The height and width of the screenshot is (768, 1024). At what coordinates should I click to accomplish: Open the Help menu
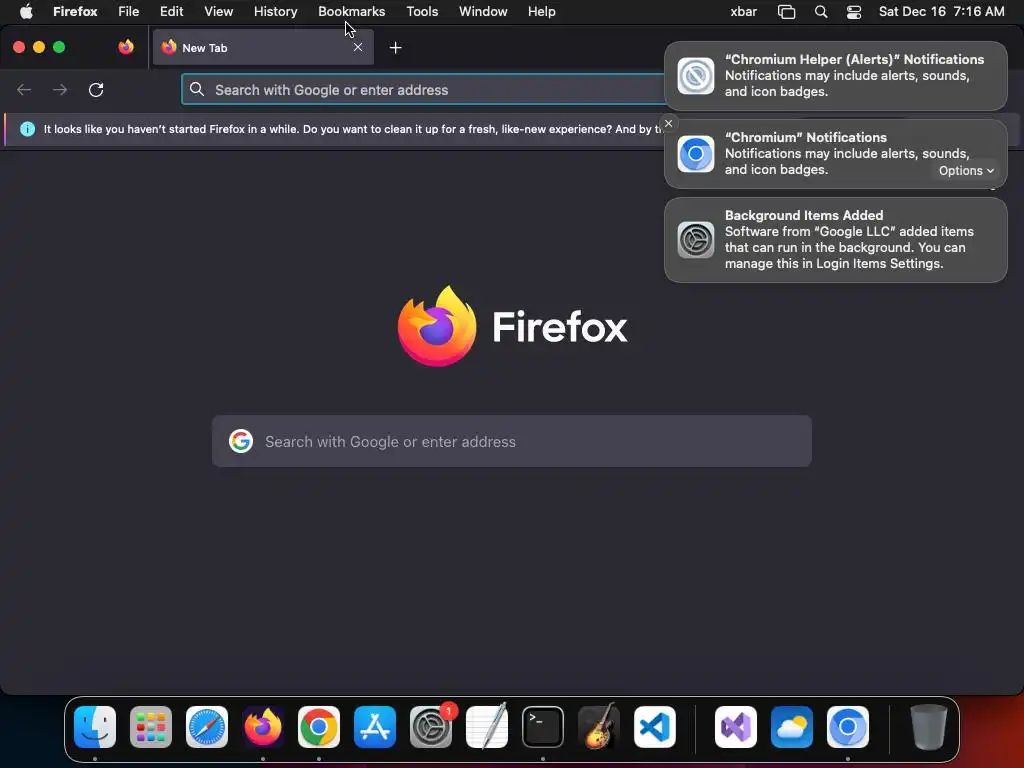[x=541, y=11]
